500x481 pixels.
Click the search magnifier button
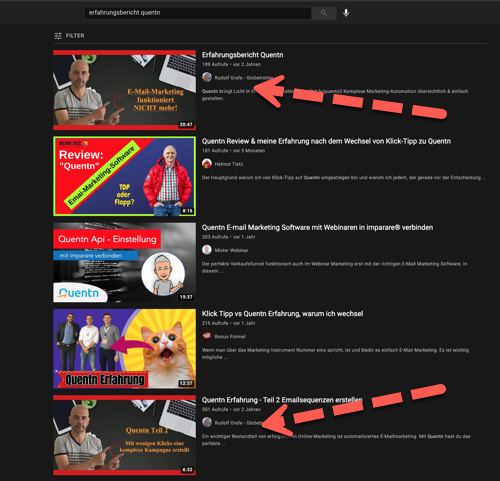click(324, 13)
